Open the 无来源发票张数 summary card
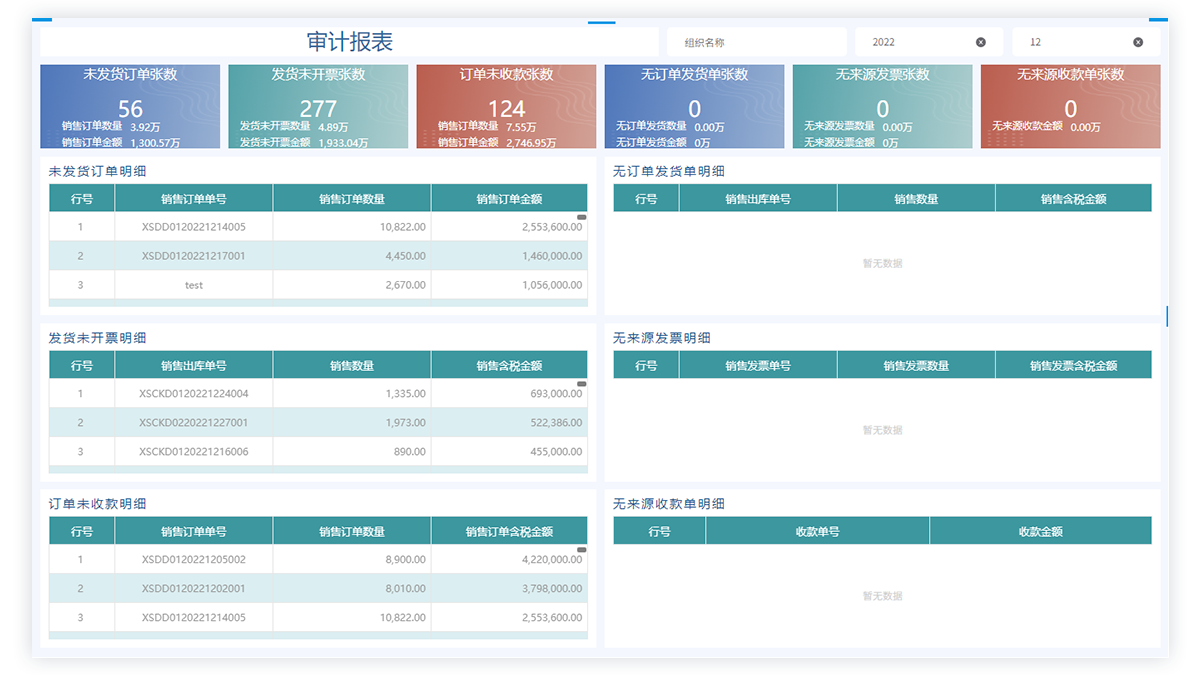This screenshot has height=675, width=1200. [x=882, y=106]
